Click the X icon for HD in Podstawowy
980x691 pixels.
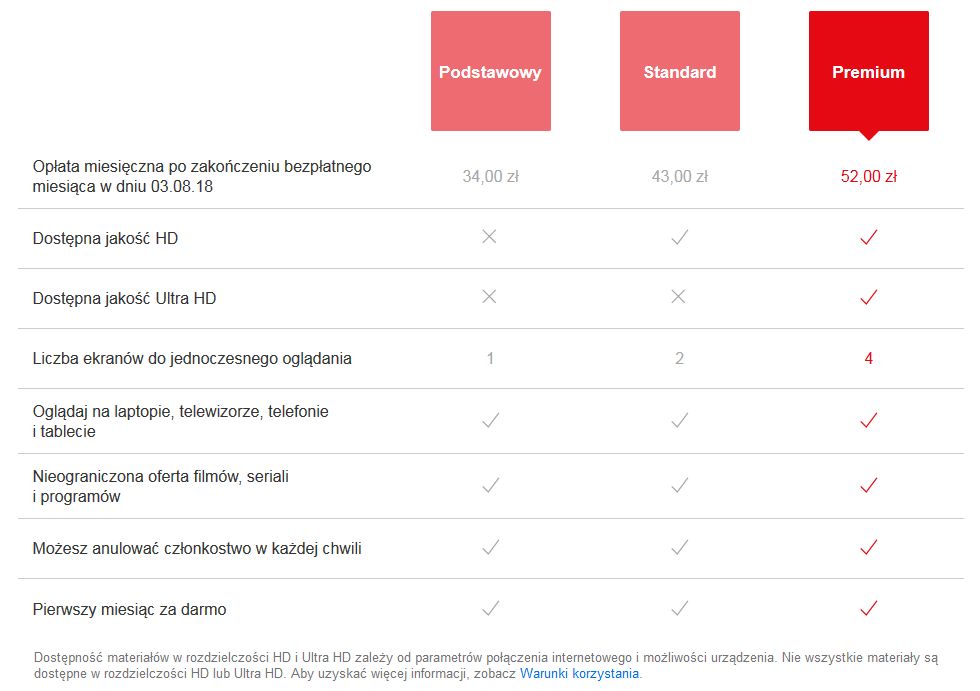click(490, 237)
